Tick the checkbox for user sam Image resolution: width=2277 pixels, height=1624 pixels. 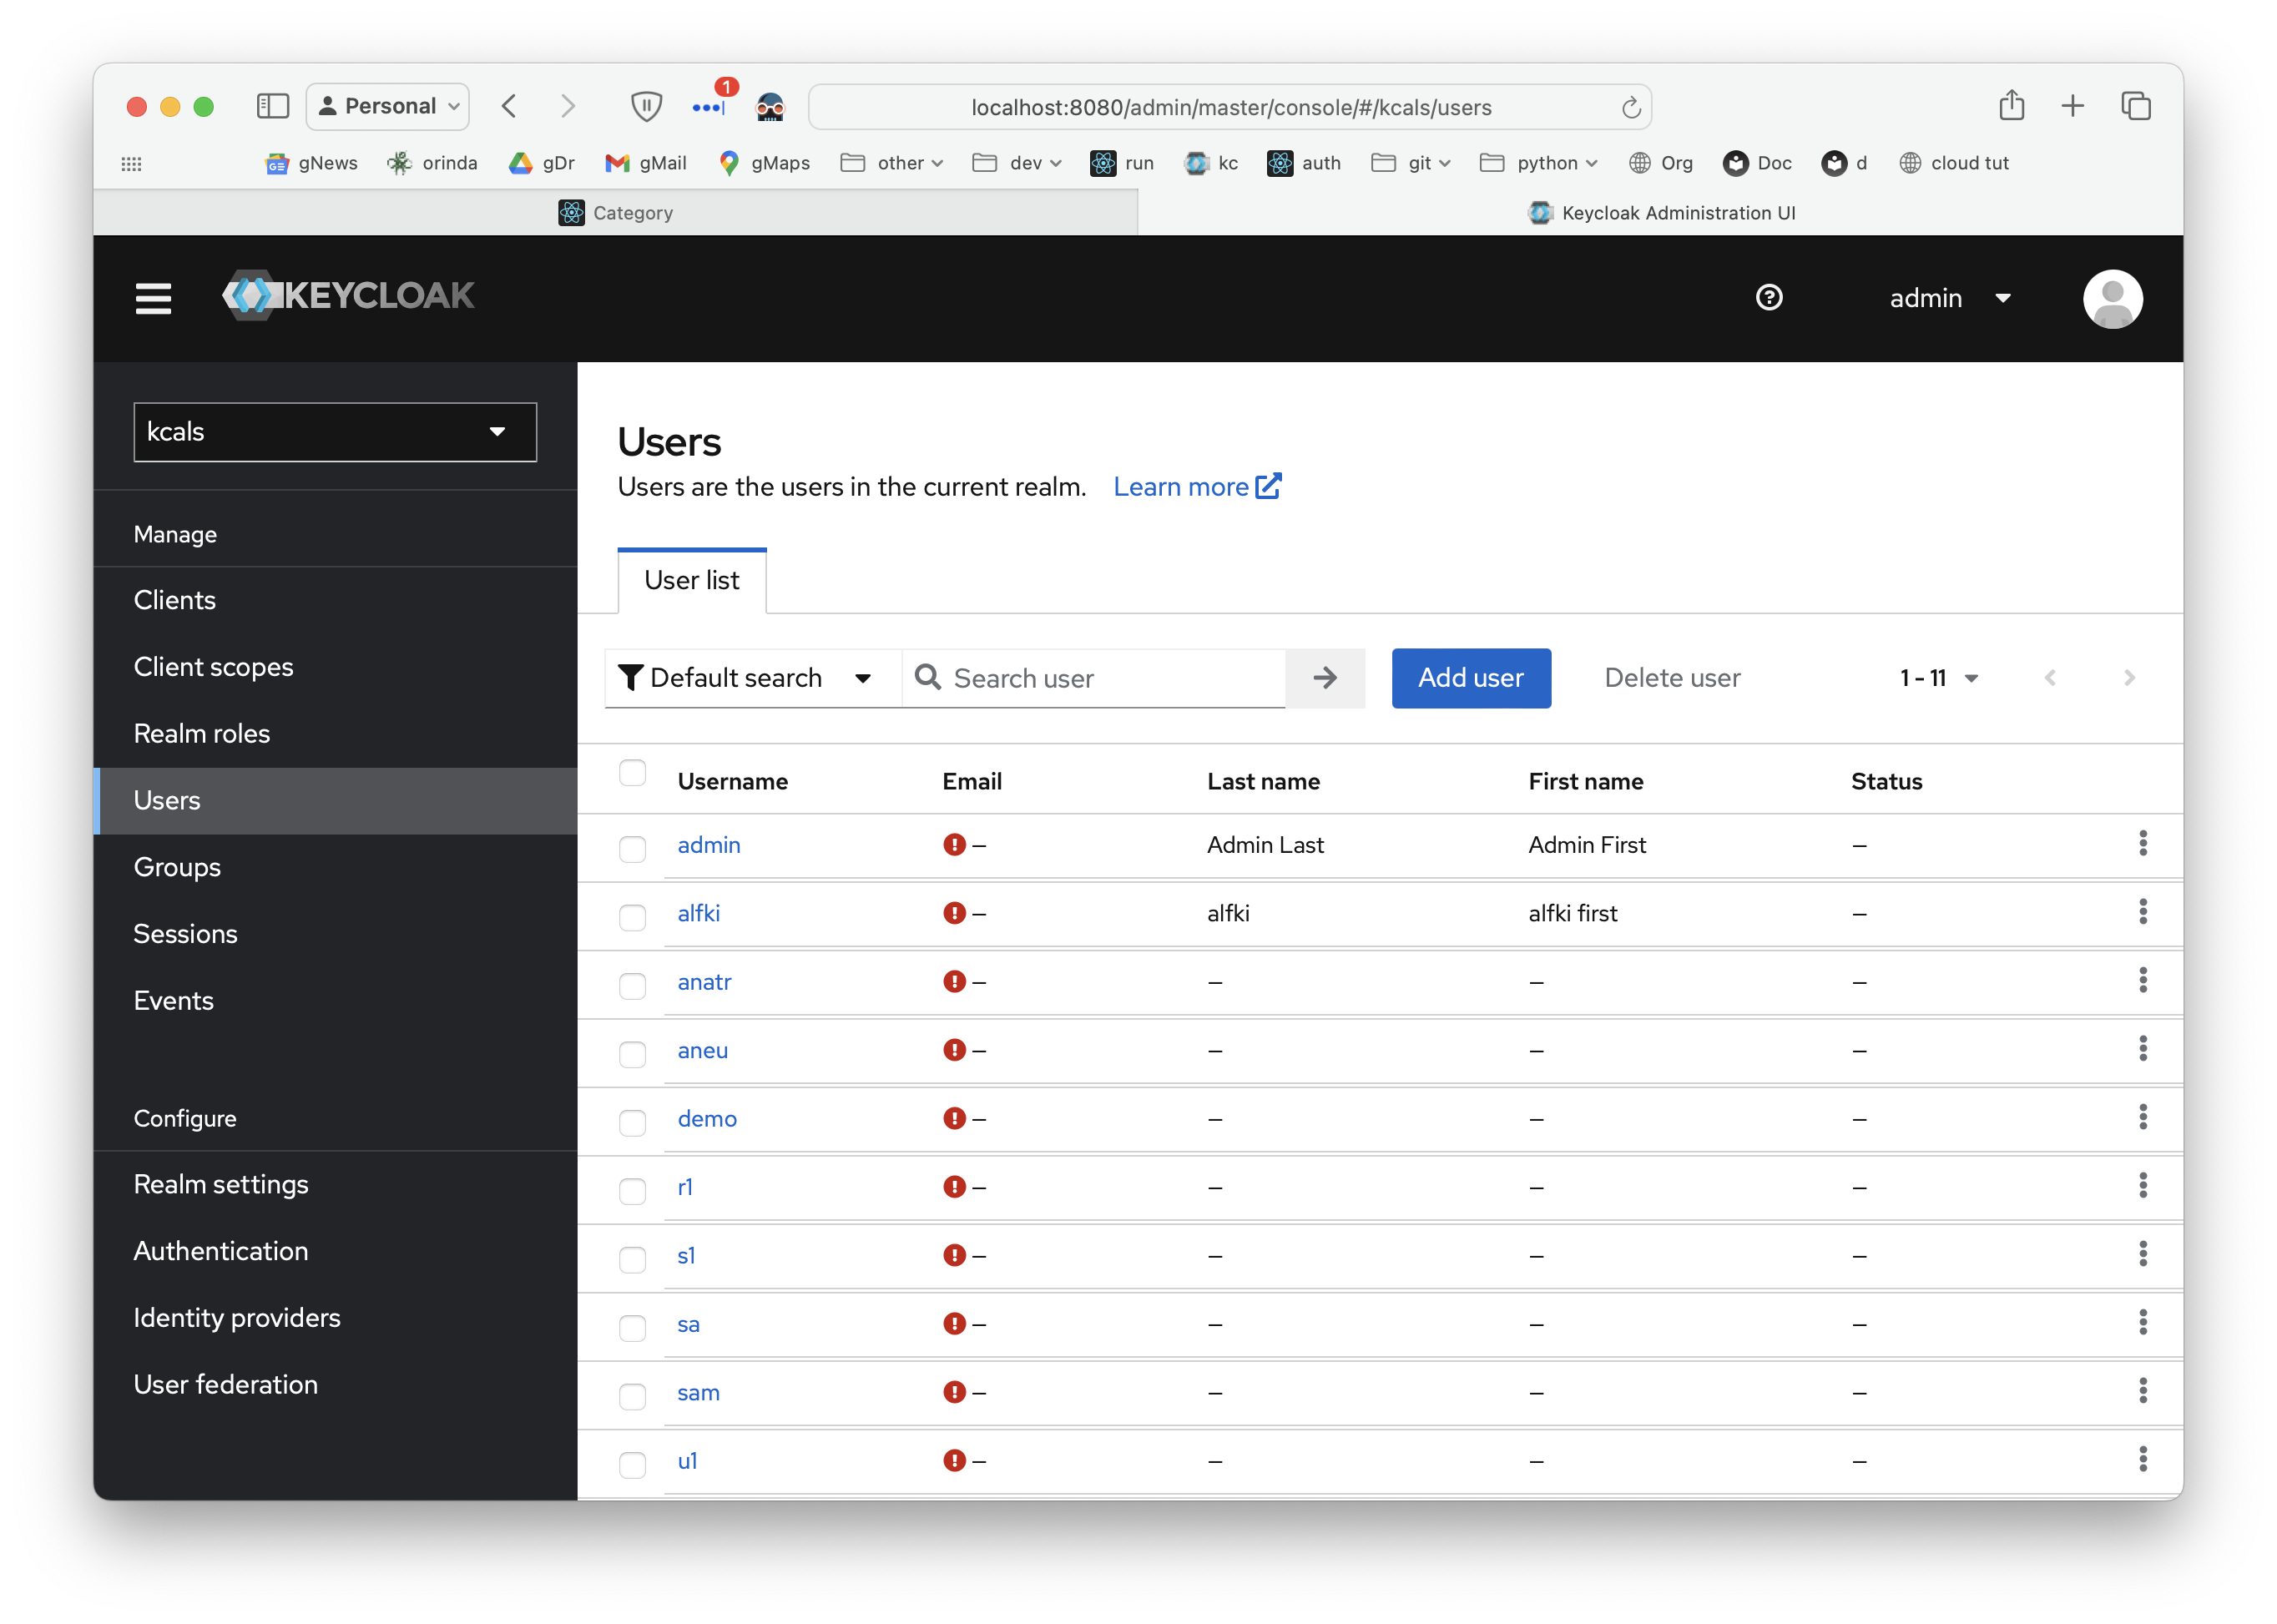coord(632,1395)
